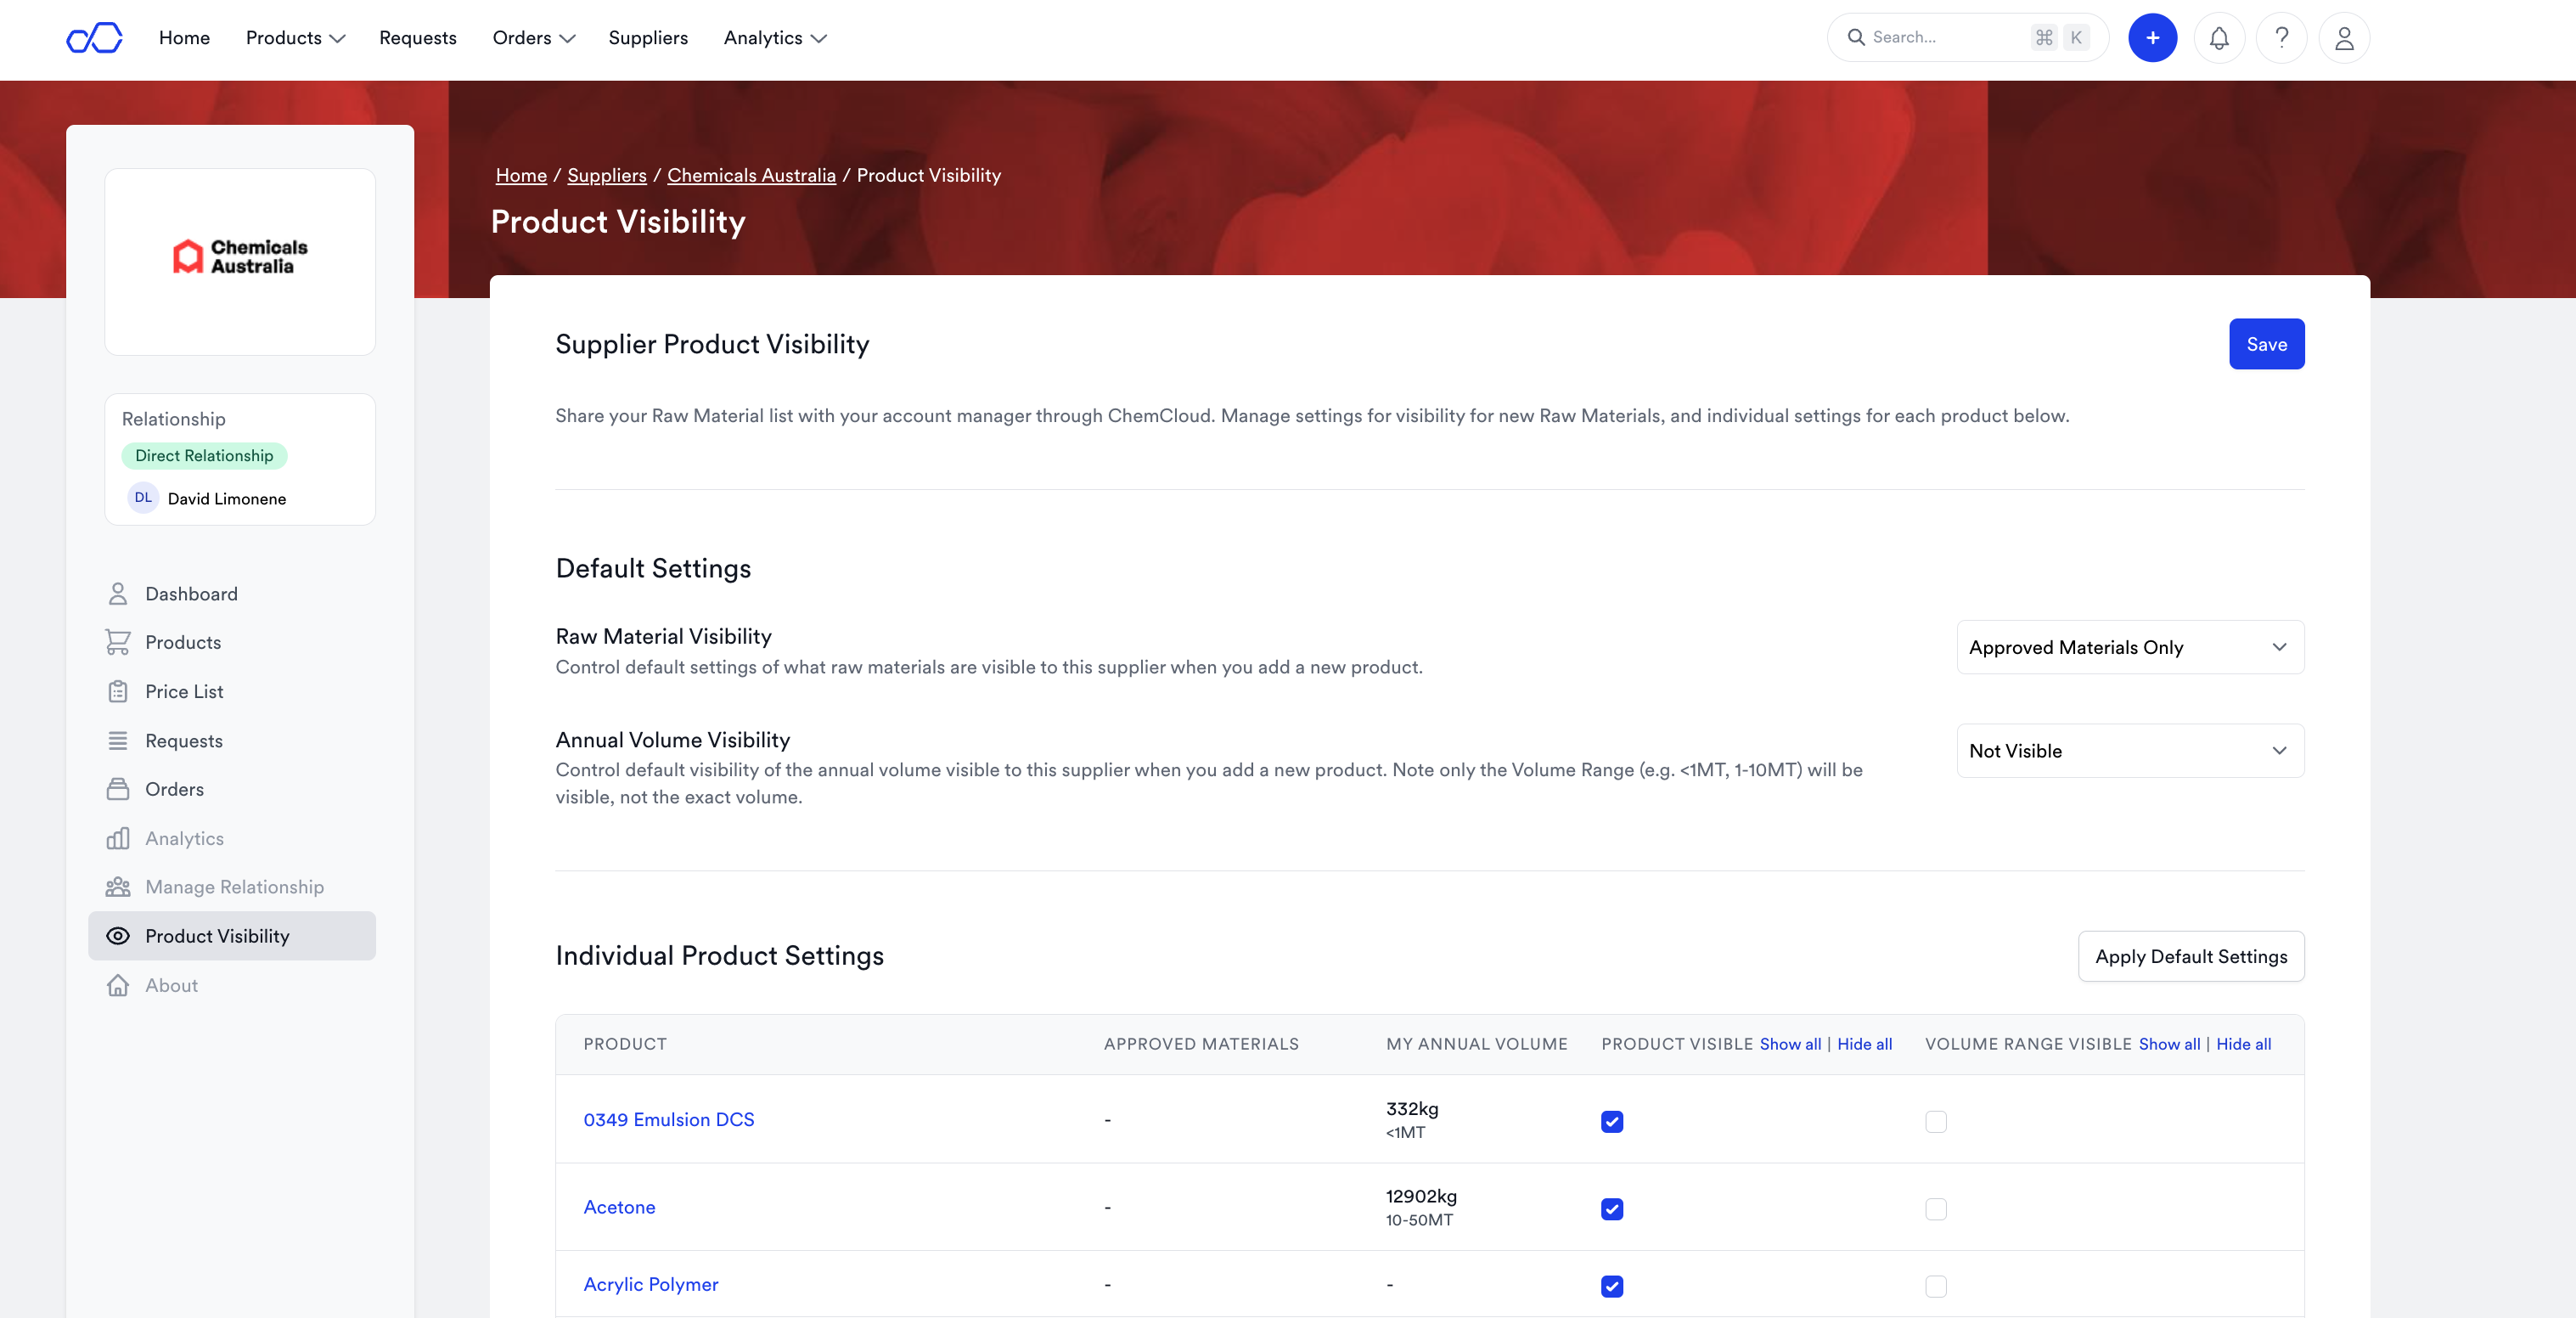Click the Save button

2266,343
